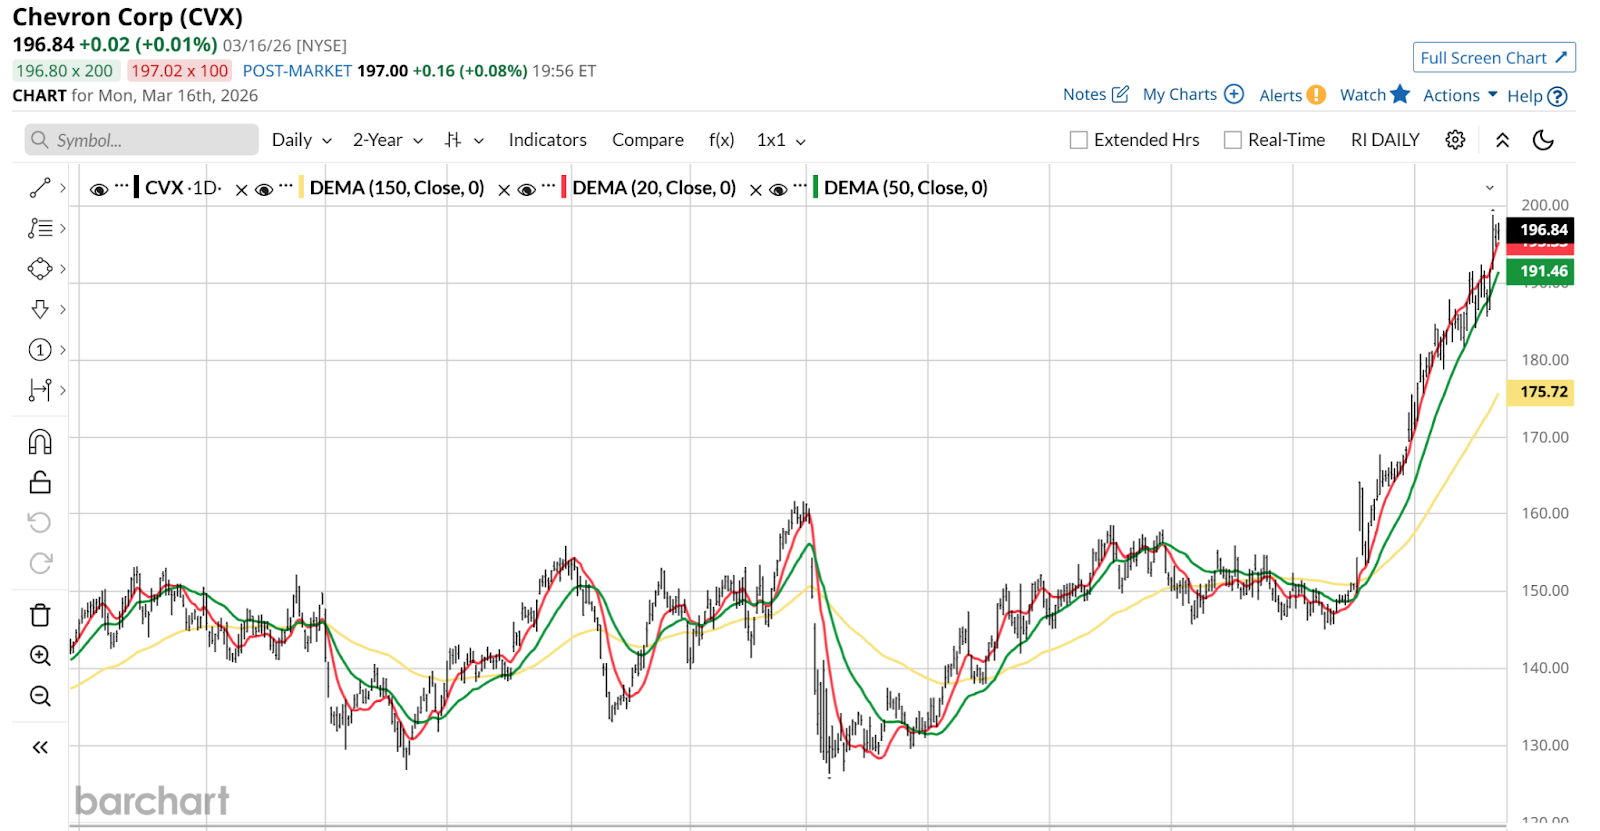Viewport: 1600px width, 831px height.
Task: Toggle the magnet snap mode
Action: (40, 442)
